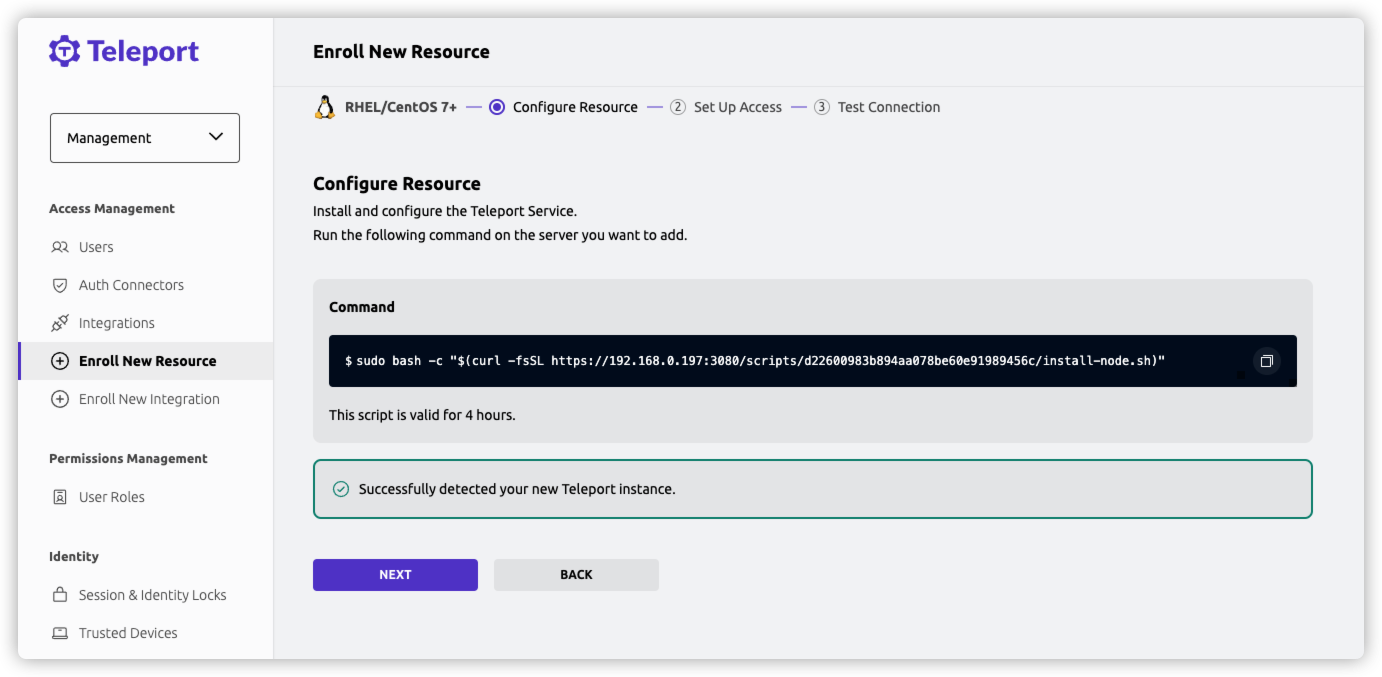Click the Trusted Devices laptop icon
Image resolution: width=1382 pixels, height=677 pixels.
click(x=60, y=633)
